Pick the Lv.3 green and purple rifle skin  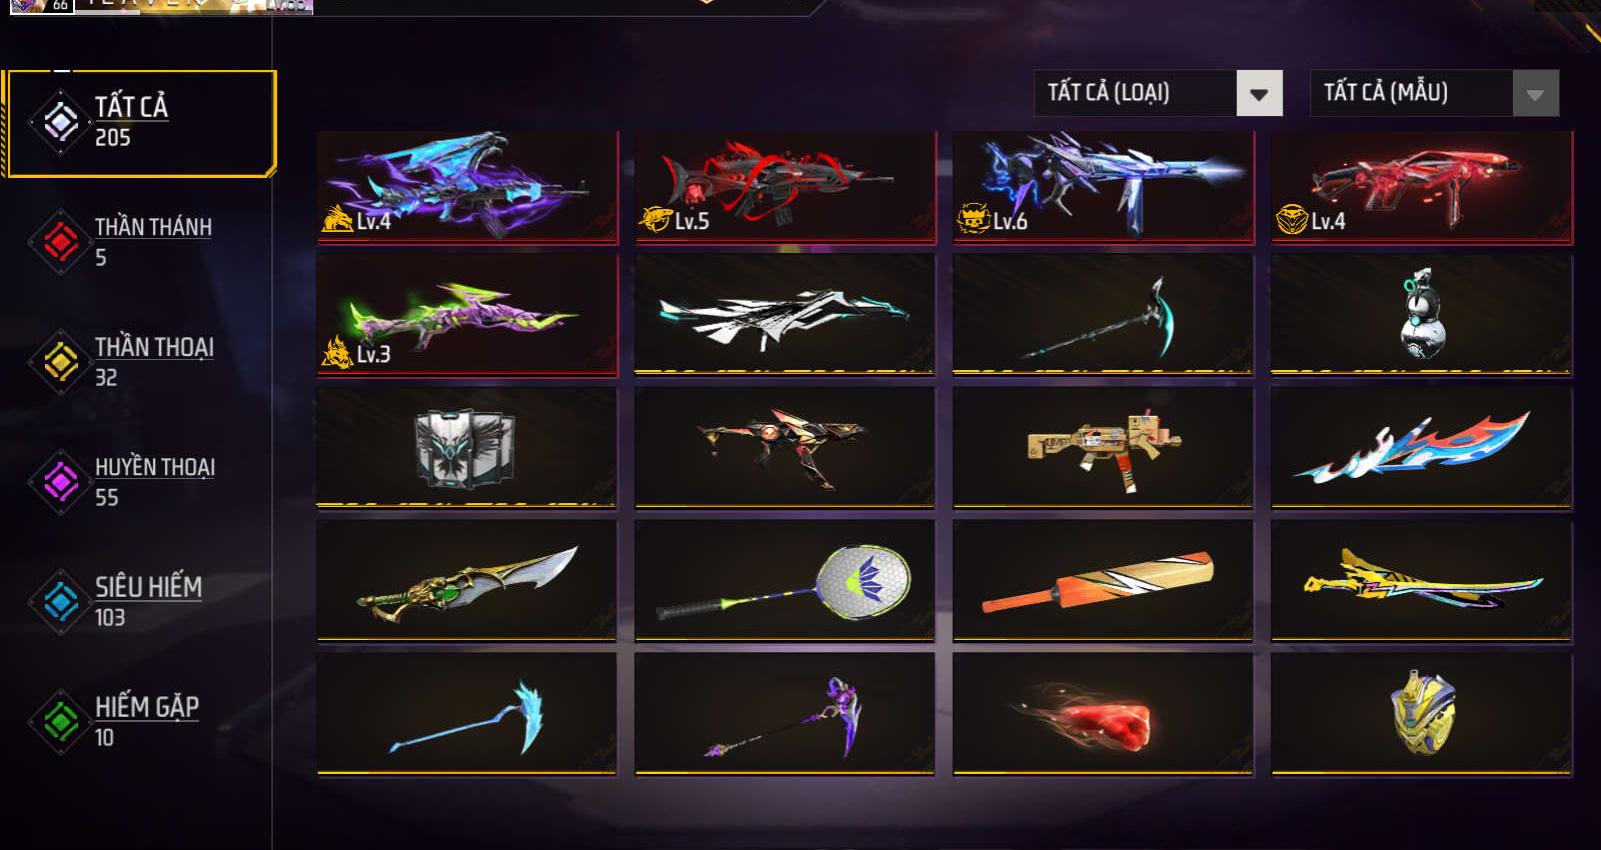467,314
